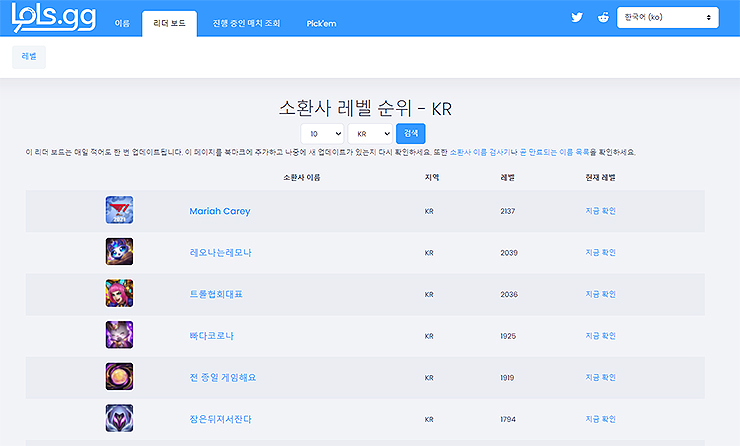Image resolution: width=740 pixels, height=446 pixels.
Task: Click the 레벨 column header
Action: [507, 177]
